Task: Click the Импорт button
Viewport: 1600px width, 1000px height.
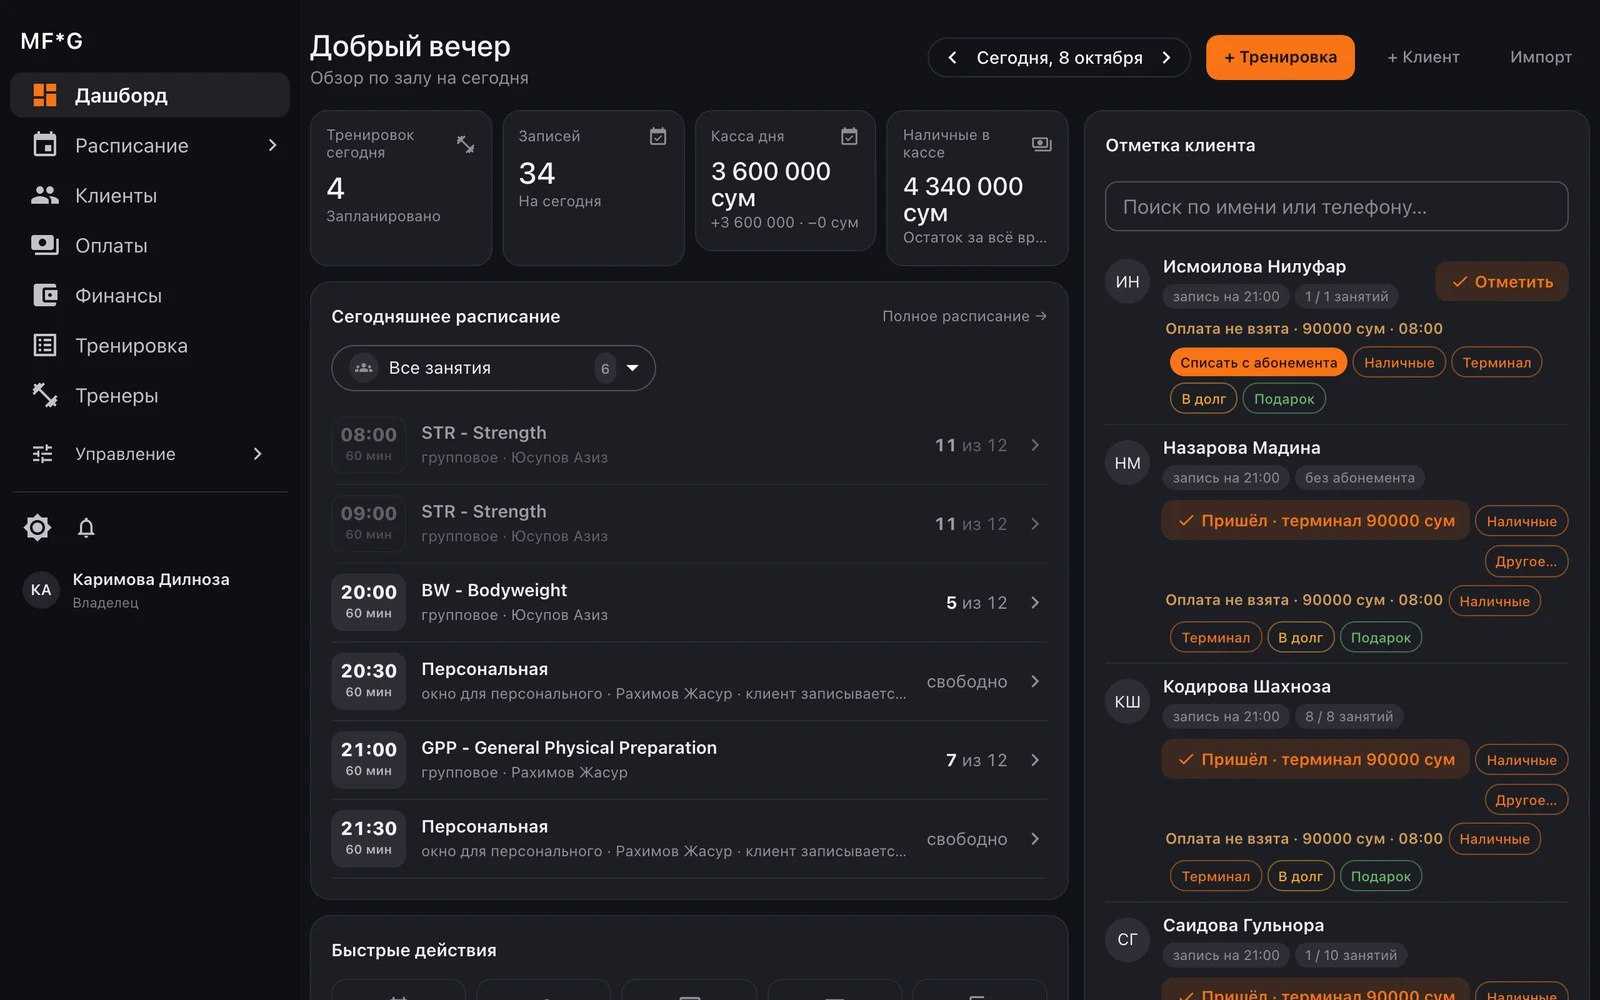Action: pos(1541,57)
